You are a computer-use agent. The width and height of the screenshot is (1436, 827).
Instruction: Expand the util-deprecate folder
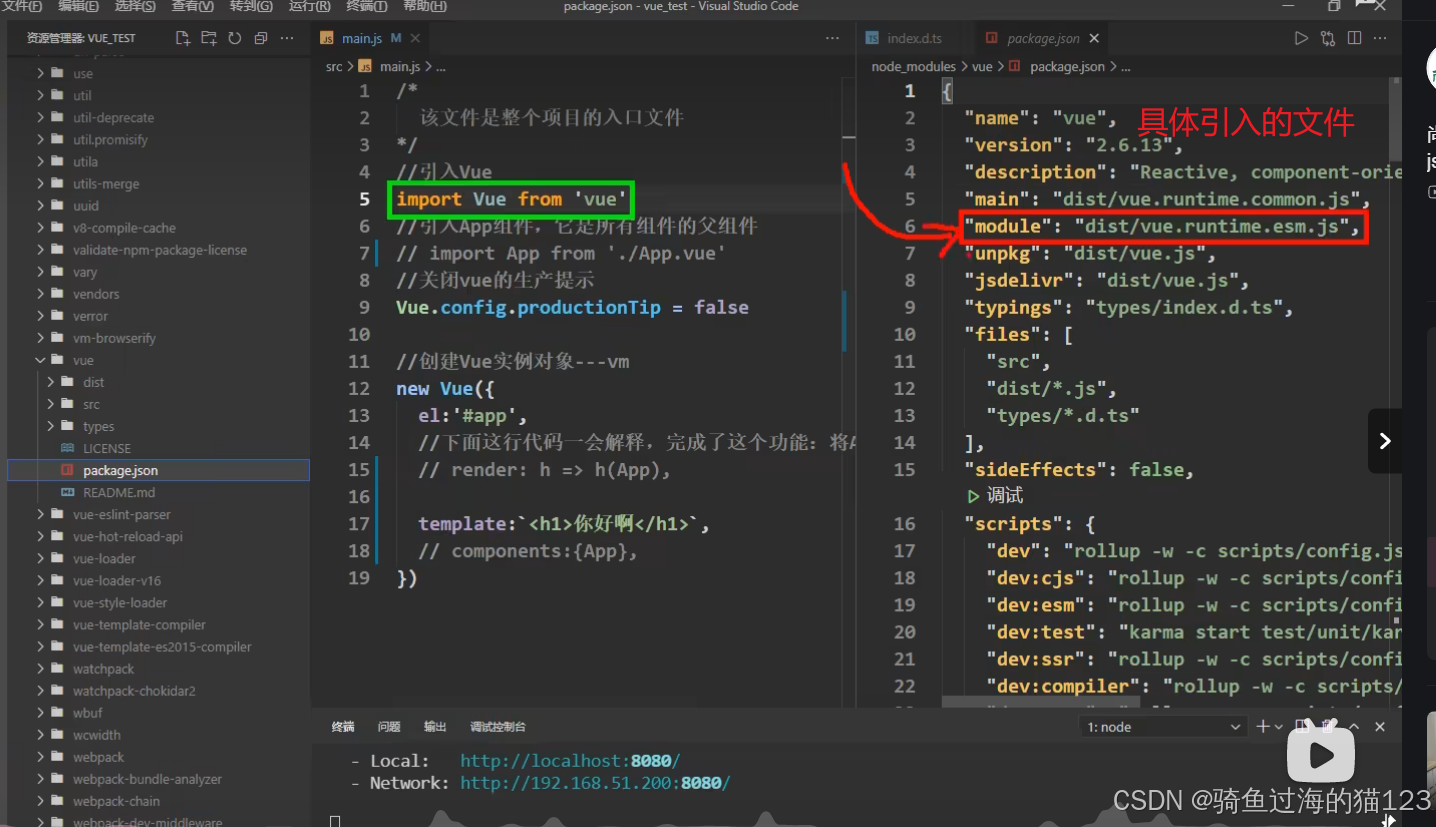pos(40,118)
